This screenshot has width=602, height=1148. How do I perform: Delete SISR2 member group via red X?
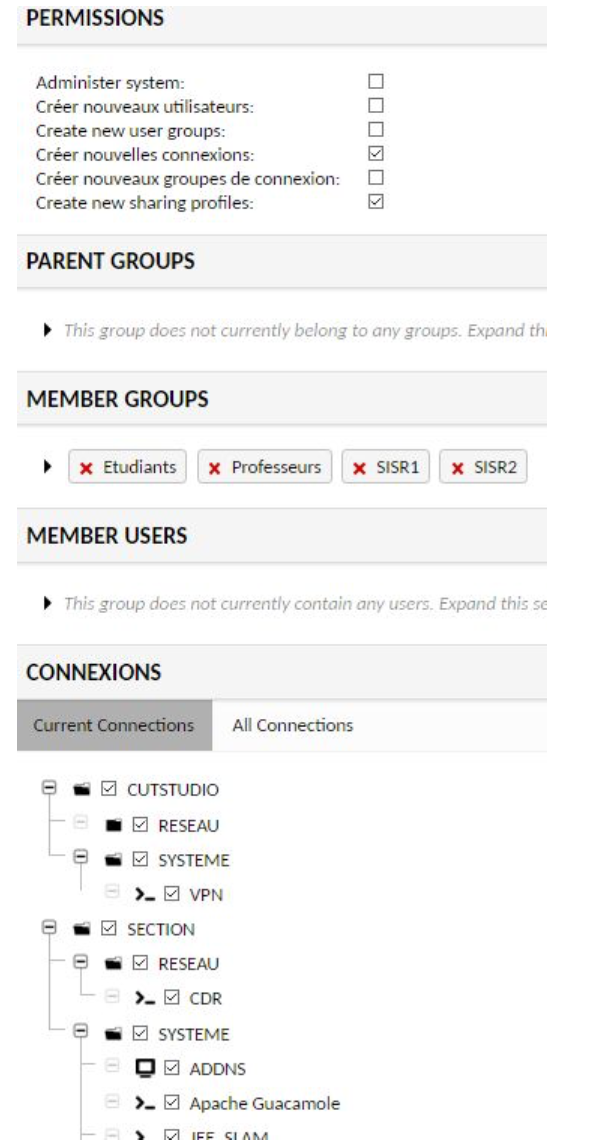click(x=457, y=468)
